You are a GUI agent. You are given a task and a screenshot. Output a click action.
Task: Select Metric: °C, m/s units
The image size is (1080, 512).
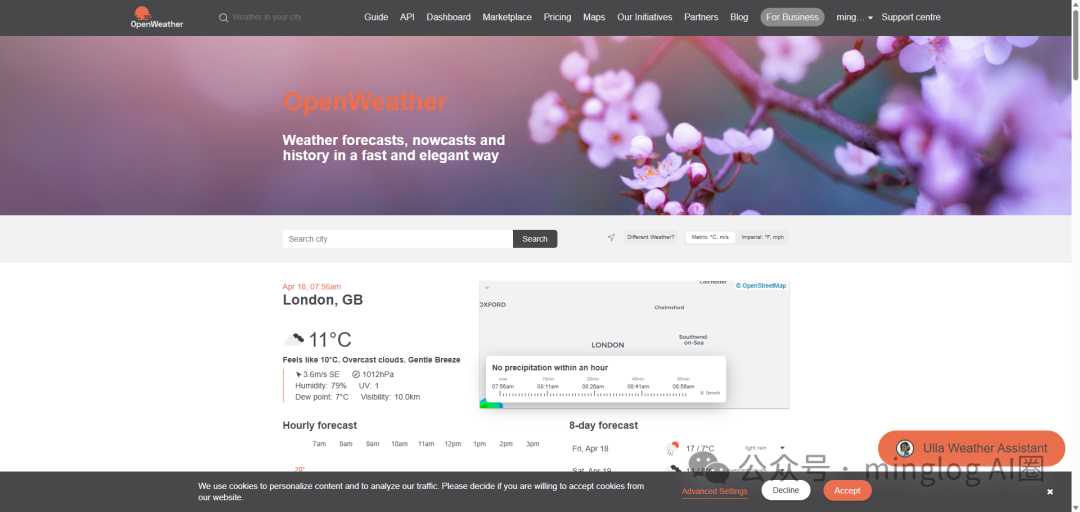click(710, 237)
